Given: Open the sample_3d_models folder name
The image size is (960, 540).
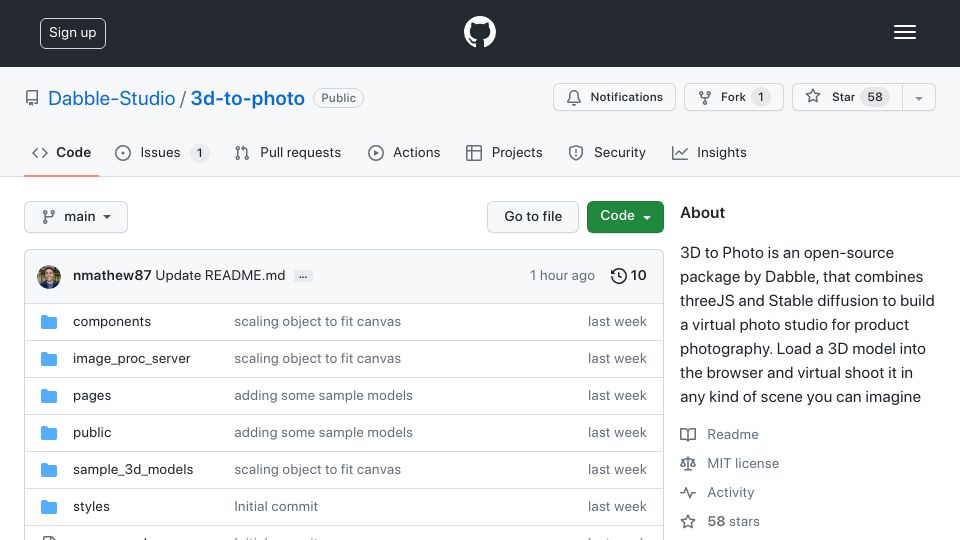Looking at the screenshot, I should (x=133, y=470).
